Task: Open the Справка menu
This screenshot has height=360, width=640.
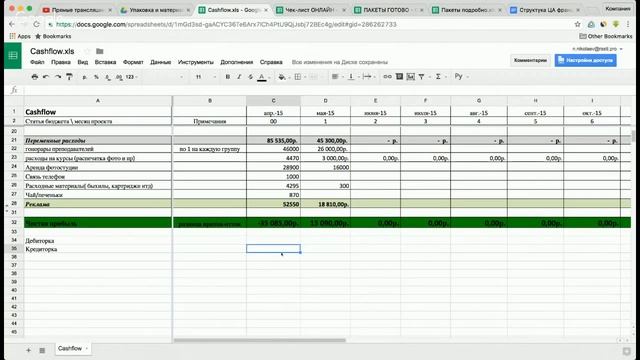Action: [271, 62]
